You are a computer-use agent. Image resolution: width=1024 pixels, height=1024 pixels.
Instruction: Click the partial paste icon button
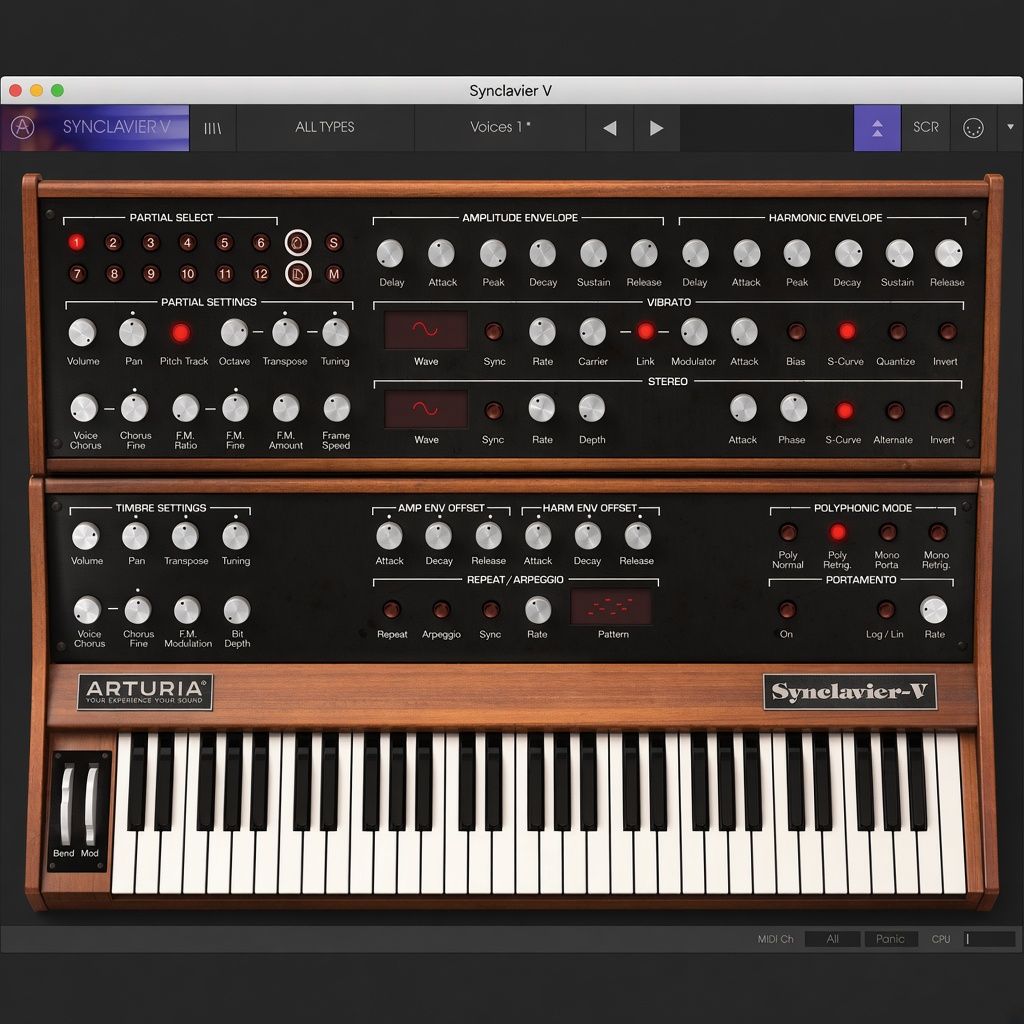click(x=298, y=274)
